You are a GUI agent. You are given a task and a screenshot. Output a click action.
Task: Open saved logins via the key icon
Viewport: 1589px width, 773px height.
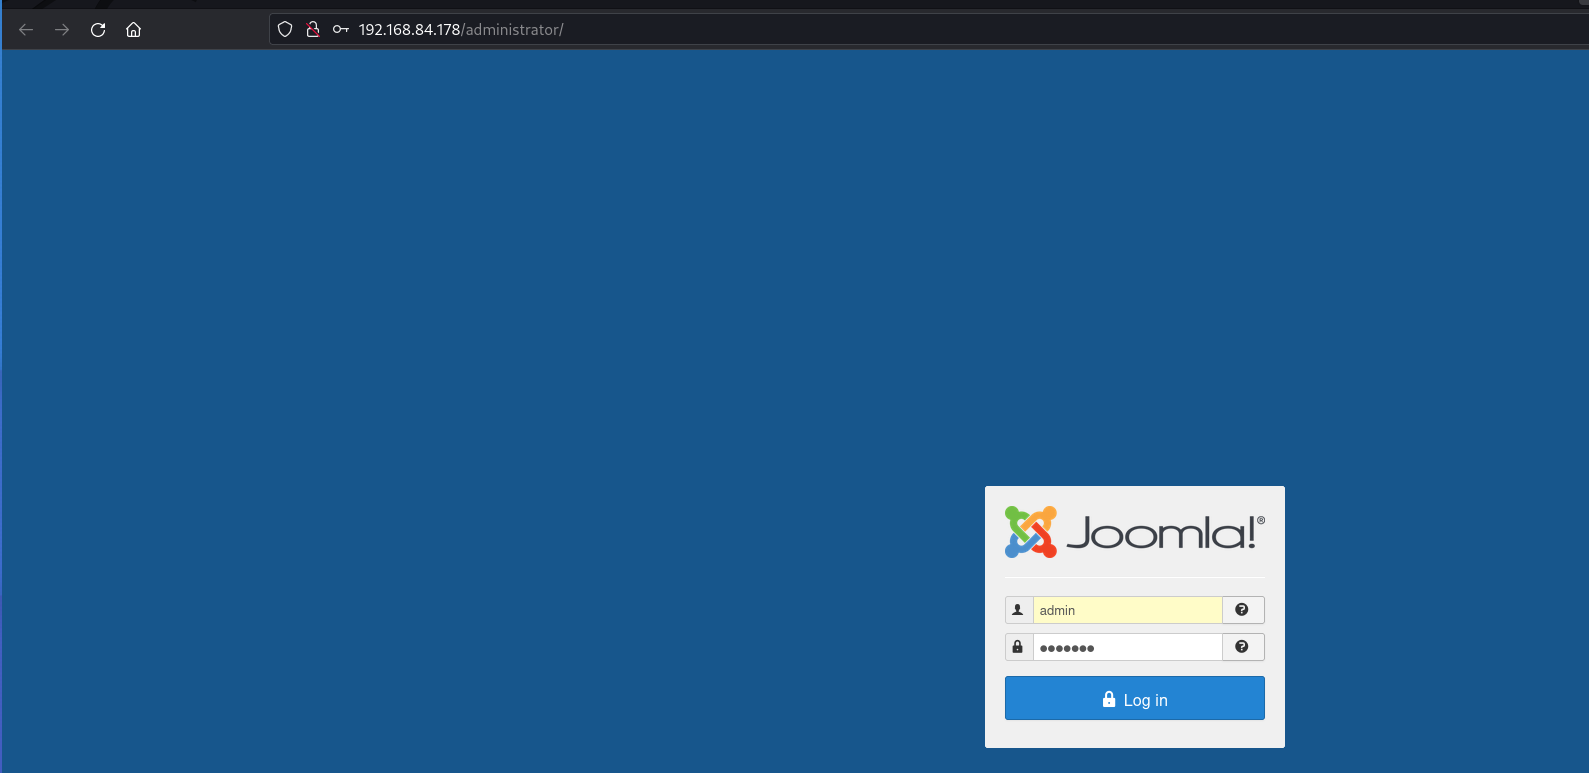tap(341, 30)
